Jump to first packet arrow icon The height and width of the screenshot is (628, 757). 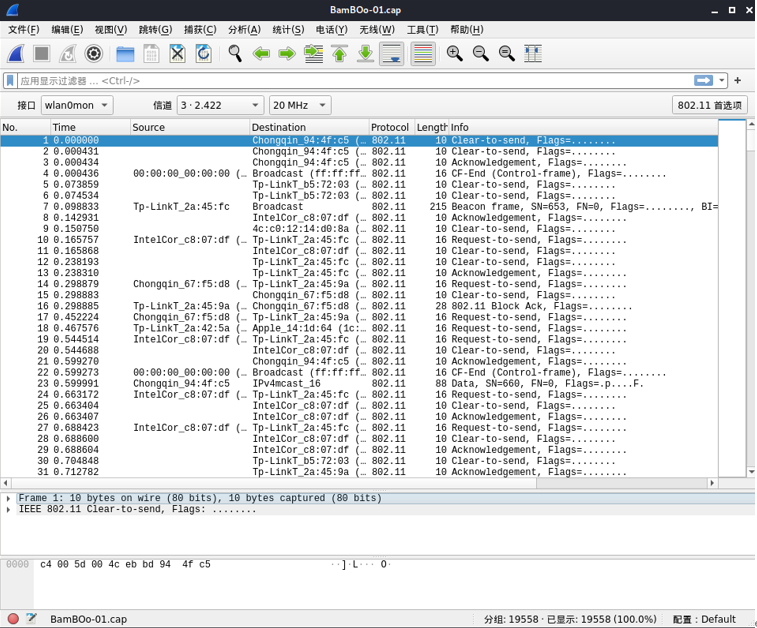(339, 53)
